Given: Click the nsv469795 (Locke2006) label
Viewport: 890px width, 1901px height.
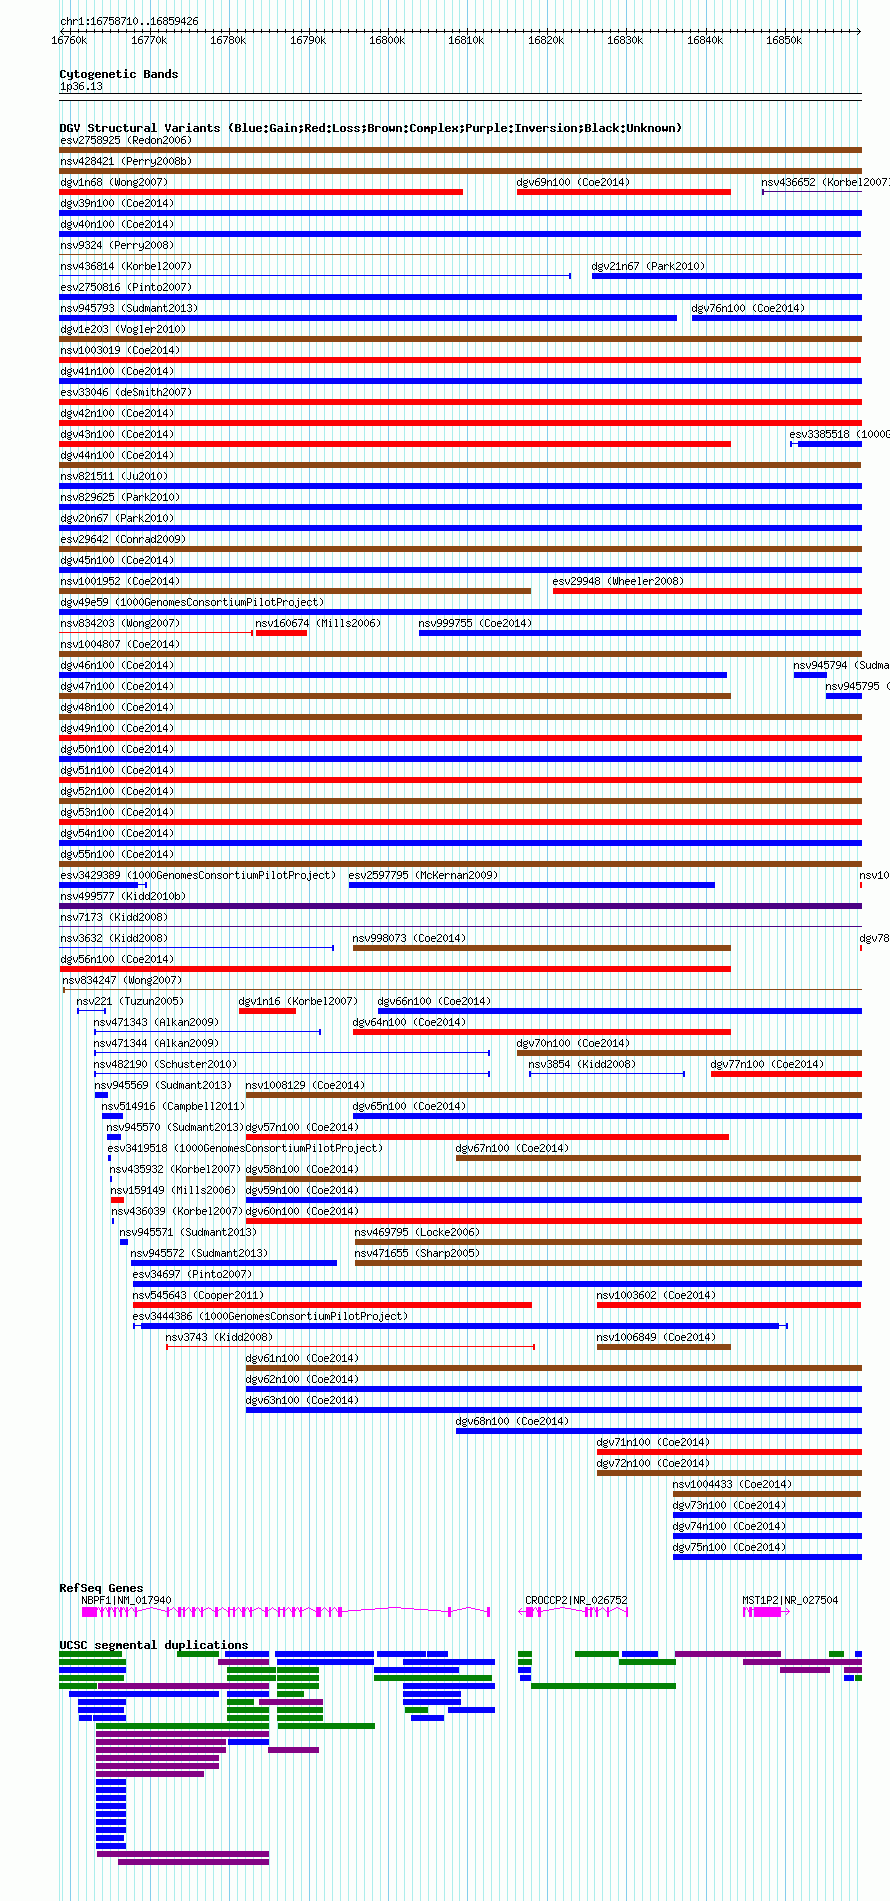Looking at the screenshot, I should tap(417, 1232).
